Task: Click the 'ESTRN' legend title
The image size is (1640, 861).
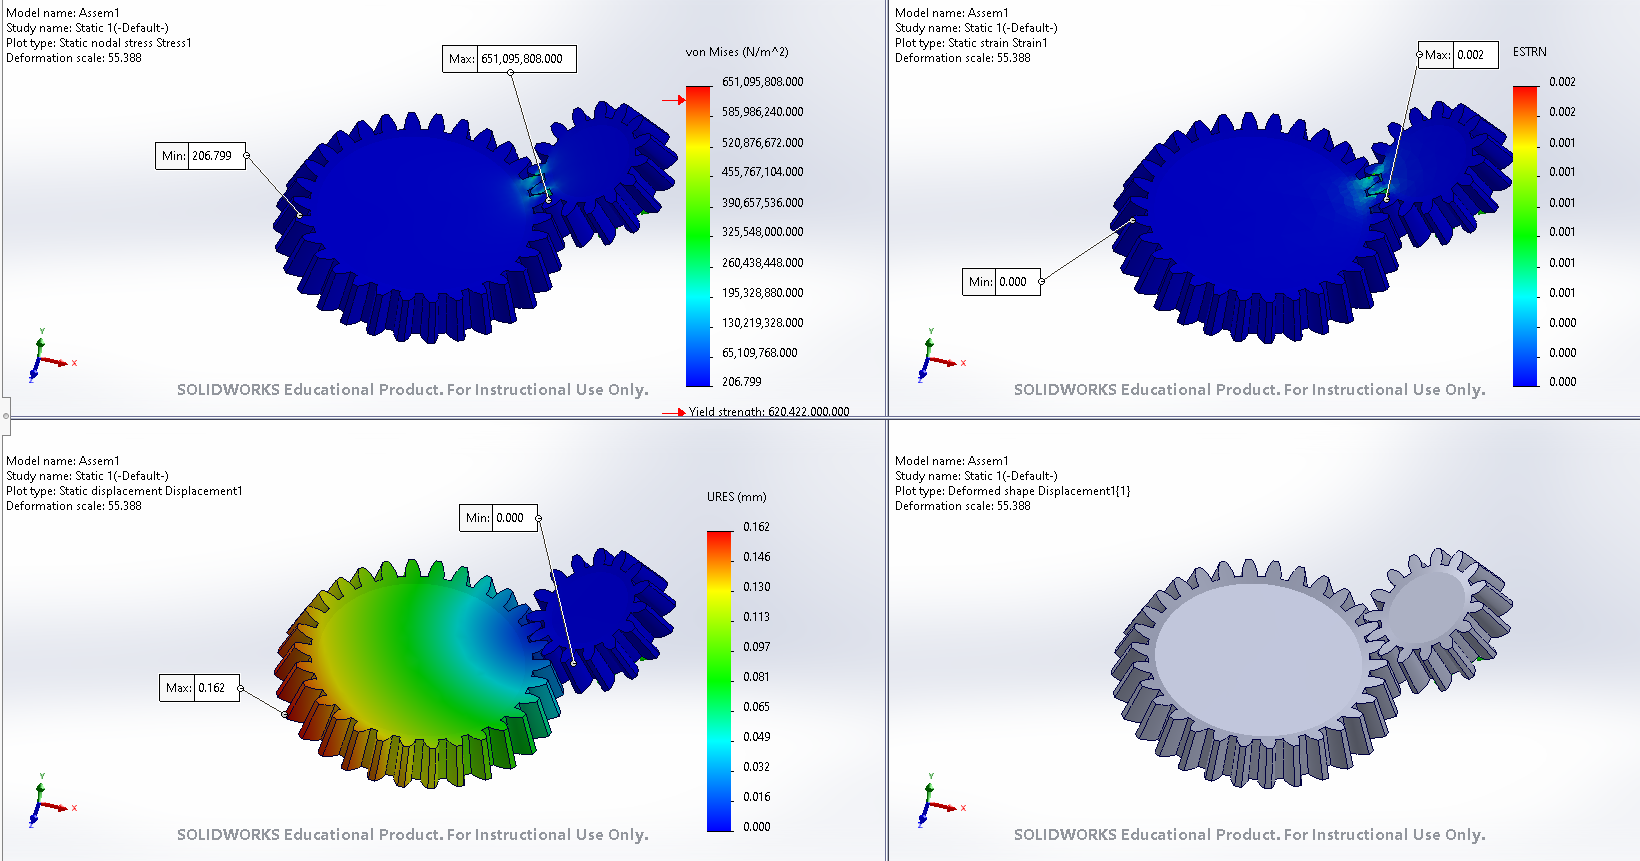Action: pyautogui.click(x=1530, y=52)
